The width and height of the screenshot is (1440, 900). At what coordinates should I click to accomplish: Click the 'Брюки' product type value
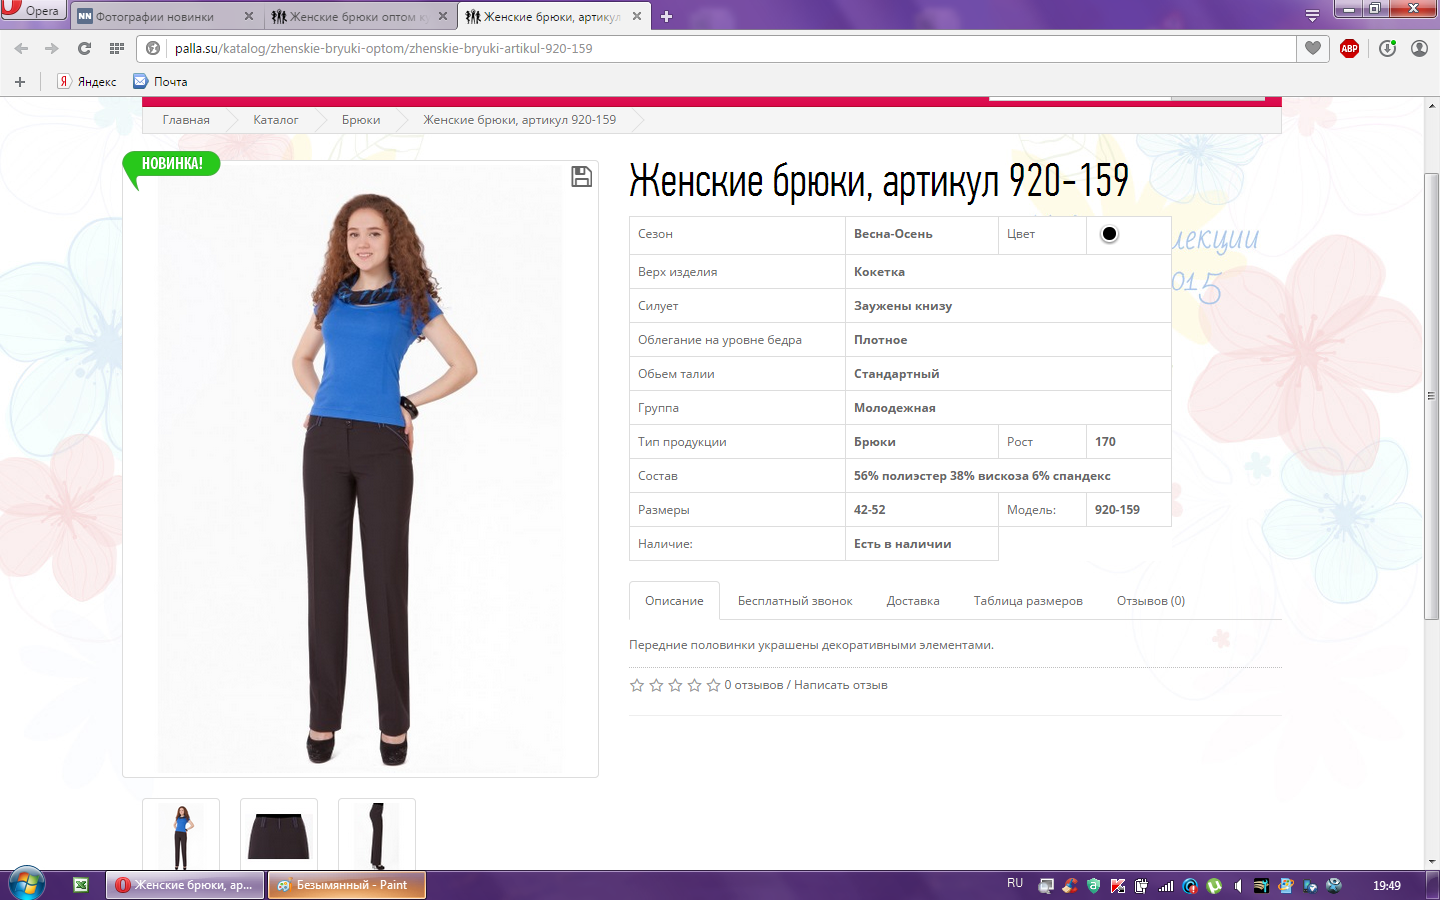pyautogui.click(x=875, y=442)
